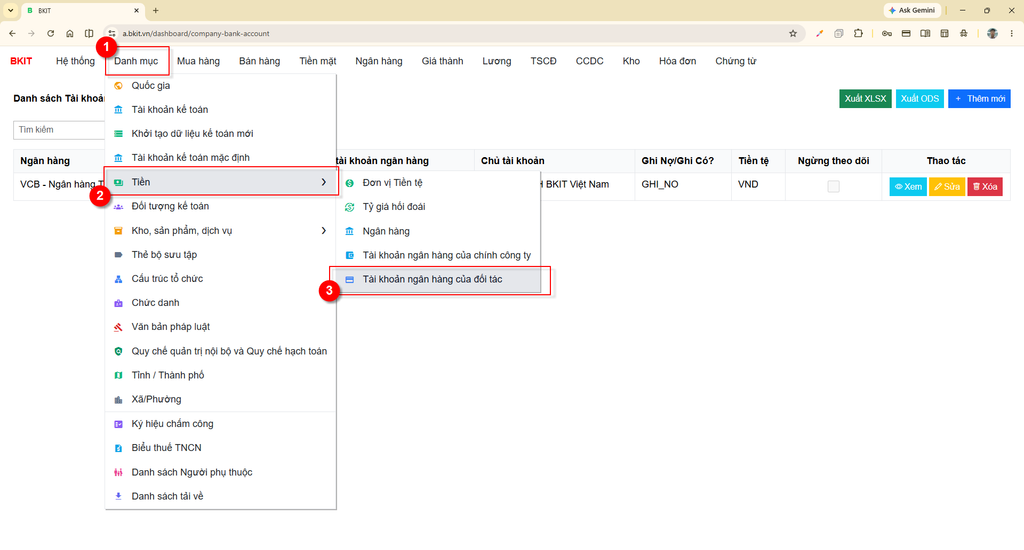This screenshot has height=550, width=1024.
Task: Open the Hóa đơn menu
Action: click(x=677, y=61)
